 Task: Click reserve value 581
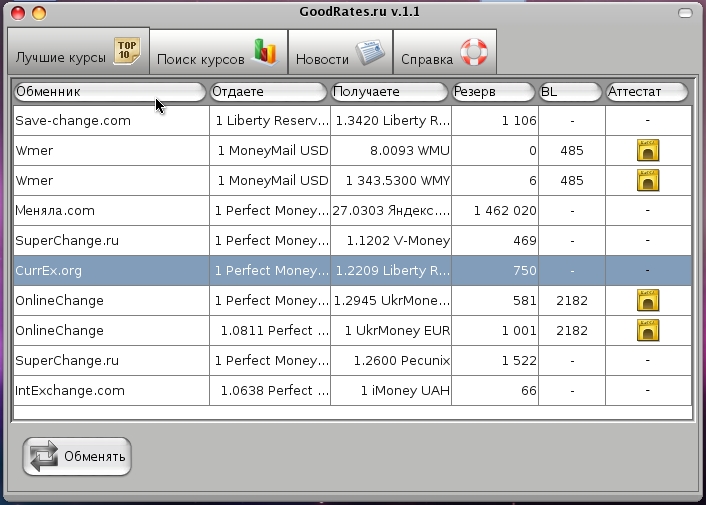pos(525,300)
